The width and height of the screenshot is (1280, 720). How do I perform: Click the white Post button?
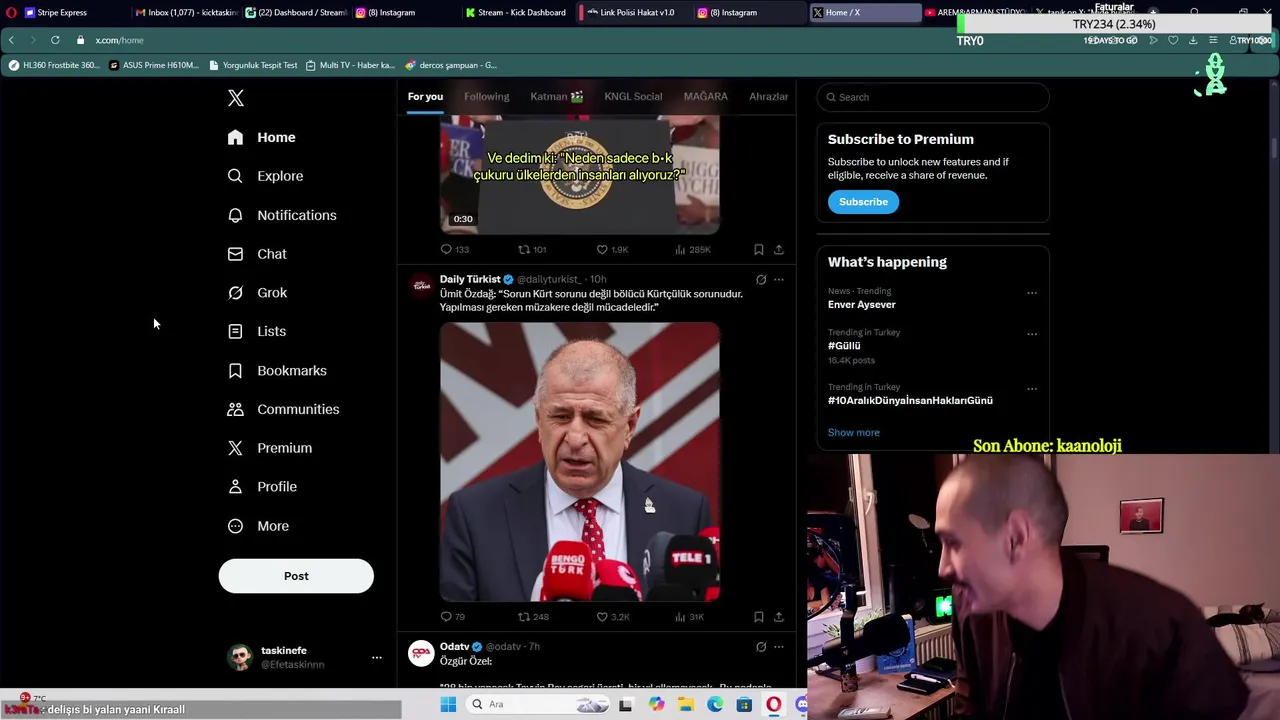coord(296,576)
